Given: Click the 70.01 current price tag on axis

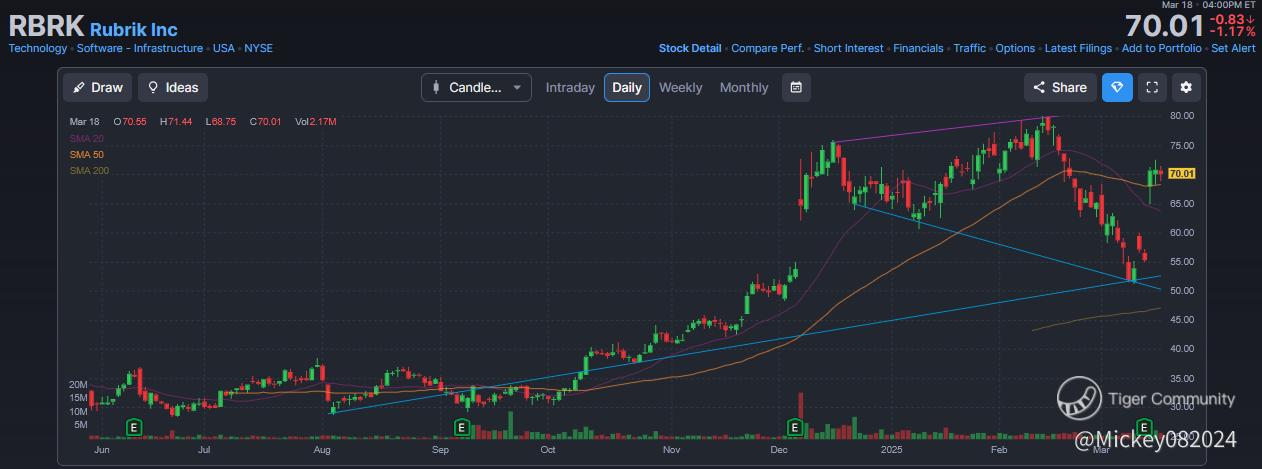Looking at the screenshot, I should [1182, 174].
